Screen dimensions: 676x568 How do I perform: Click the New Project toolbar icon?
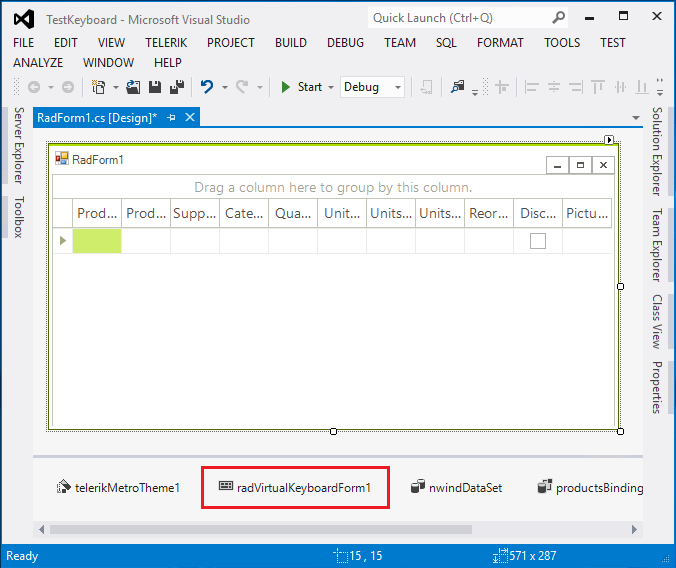pos(98,87)
